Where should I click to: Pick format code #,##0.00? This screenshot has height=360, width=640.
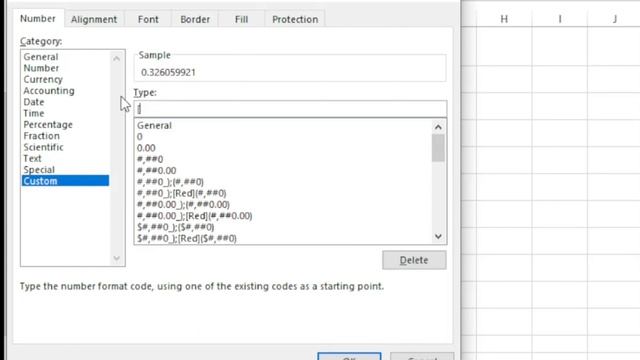tap(156, 171)
